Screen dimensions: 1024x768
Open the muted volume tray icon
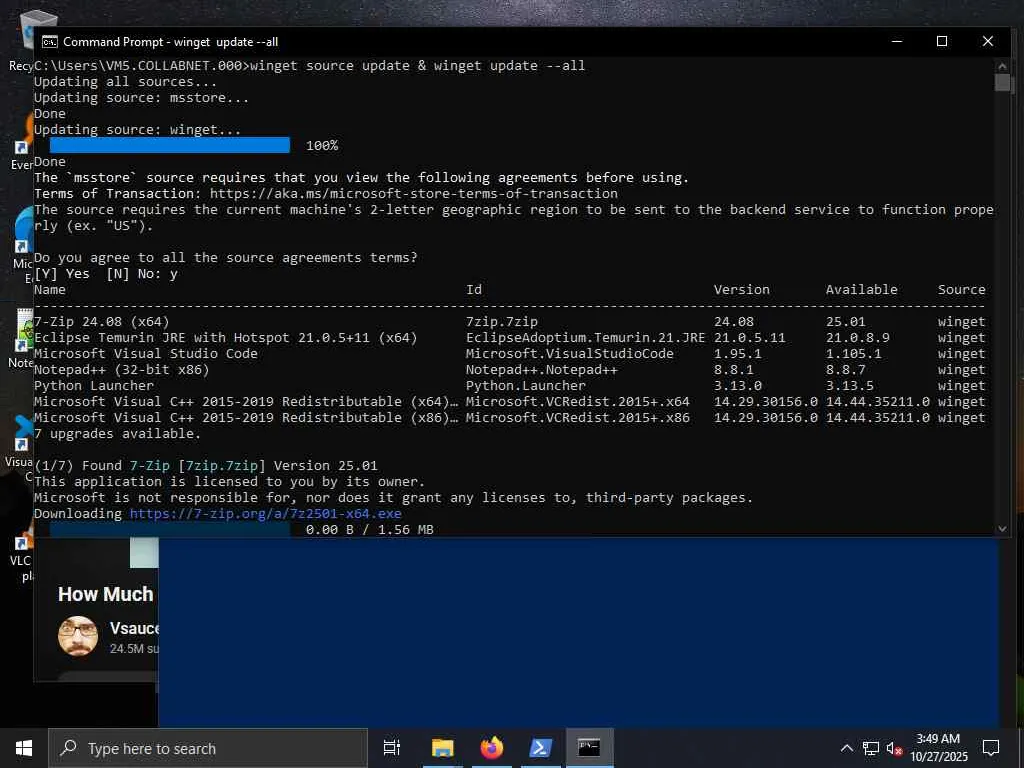tap(894, 748)
